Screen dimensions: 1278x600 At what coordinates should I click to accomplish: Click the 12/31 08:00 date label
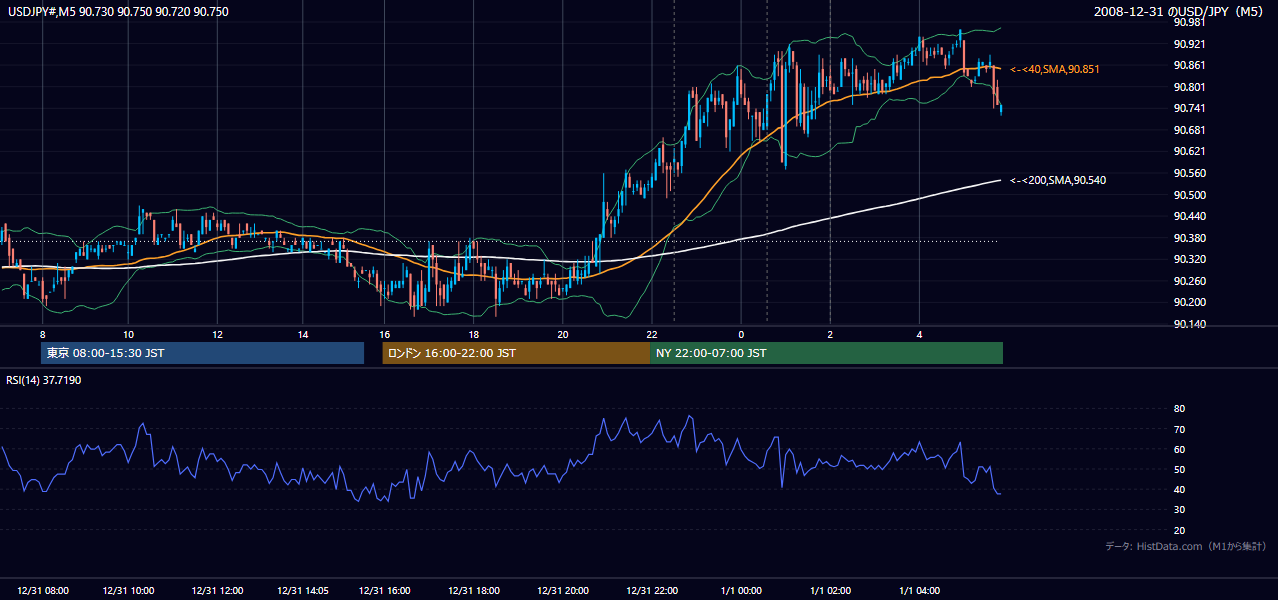click(43, 591)
